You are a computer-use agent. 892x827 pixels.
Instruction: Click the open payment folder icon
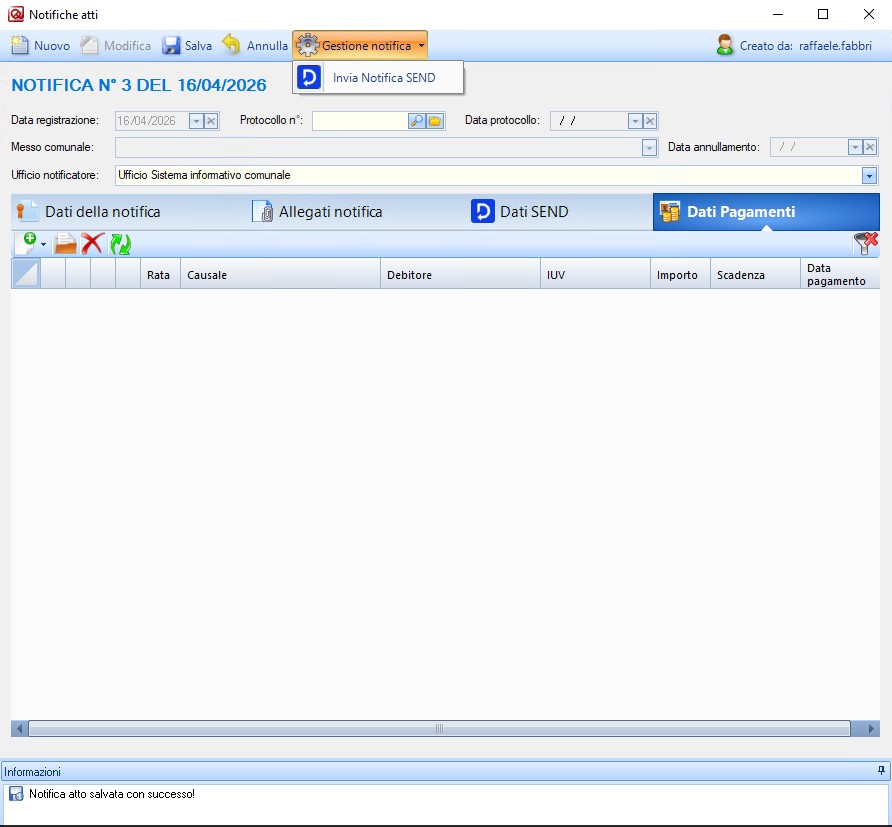(x=65, y=243)
